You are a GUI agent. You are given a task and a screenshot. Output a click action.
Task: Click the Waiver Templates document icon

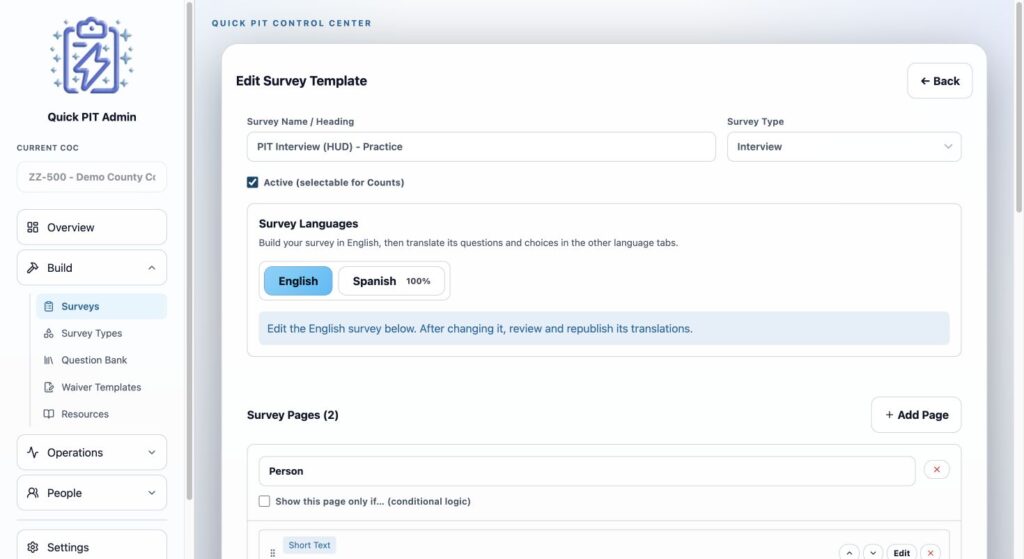coord(48,387)
